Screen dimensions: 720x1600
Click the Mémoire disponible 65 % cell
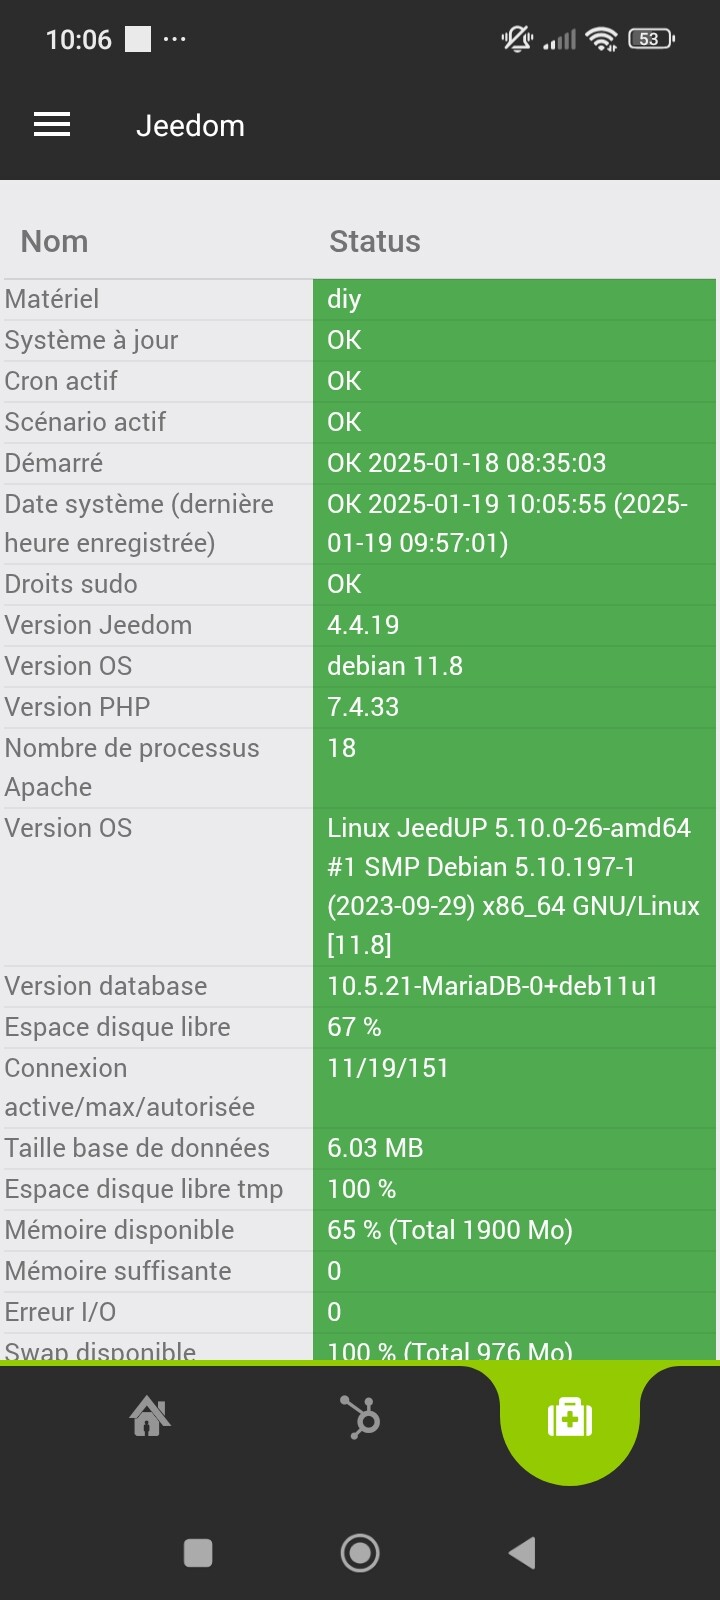[x=450, y=1230]
